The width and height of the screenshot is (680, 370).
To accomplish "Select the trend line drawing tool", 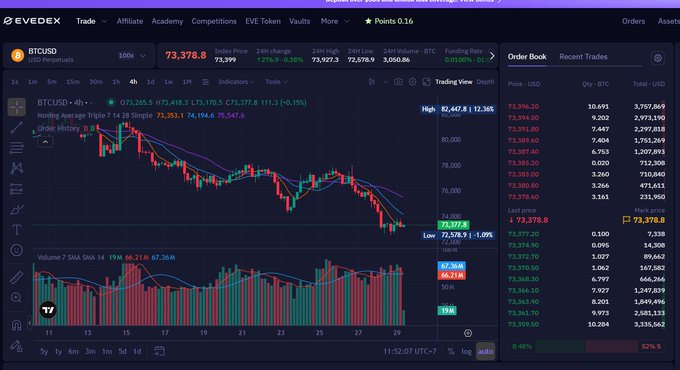I will [x=16, y=127].
